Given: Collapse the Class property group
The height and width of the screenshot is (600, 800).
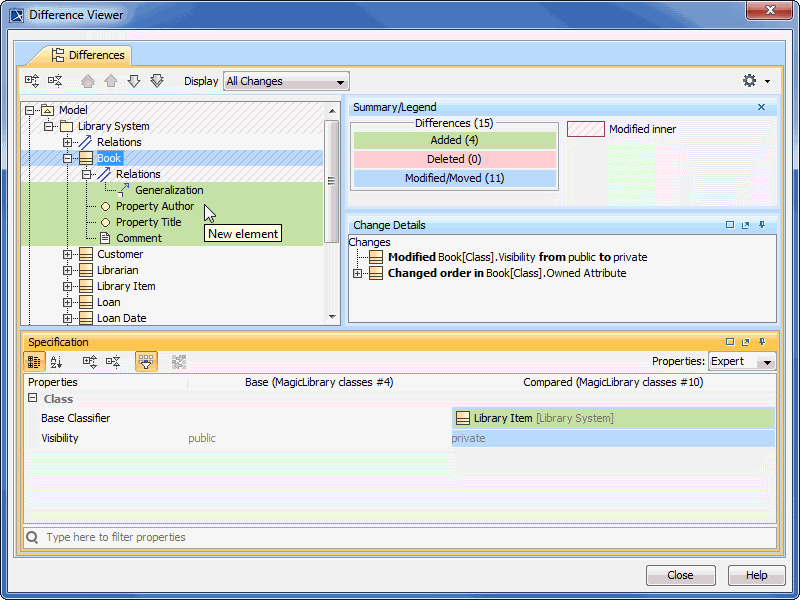Looking at the screenshot, I should (x=33, y=398).
